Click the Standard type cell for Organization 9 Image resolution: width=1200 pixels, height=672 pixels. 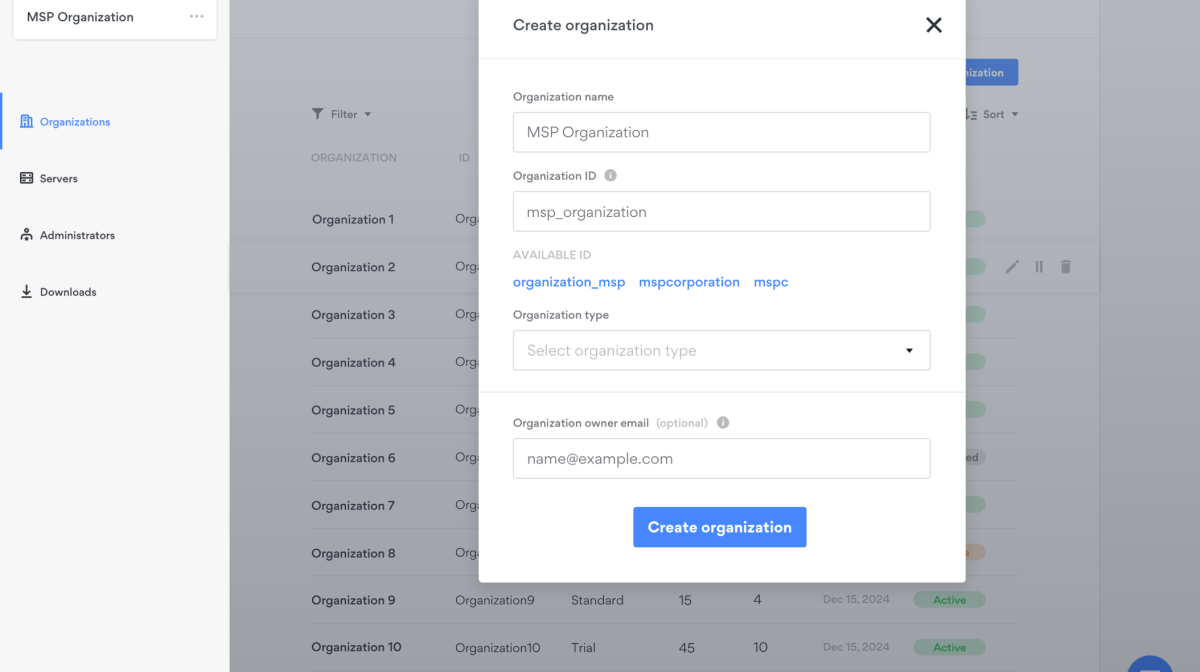tap(597, 600)
